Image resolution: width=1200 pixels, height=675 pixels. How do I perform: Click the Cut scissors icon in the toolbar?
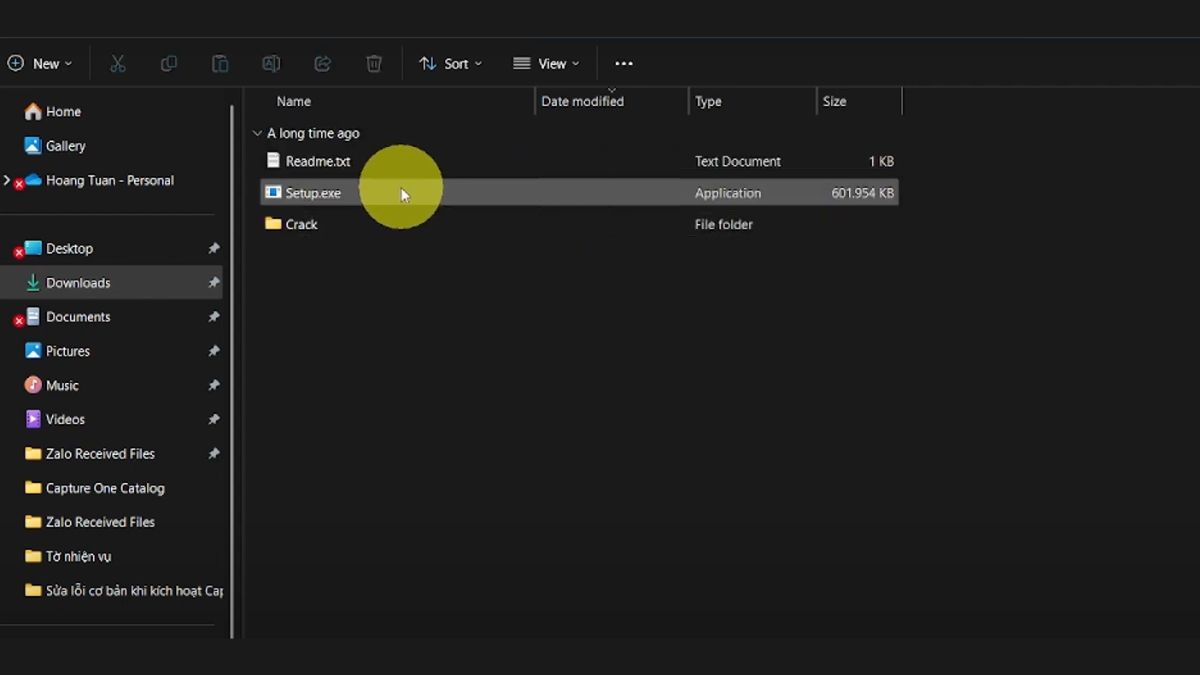click(118, 64)
